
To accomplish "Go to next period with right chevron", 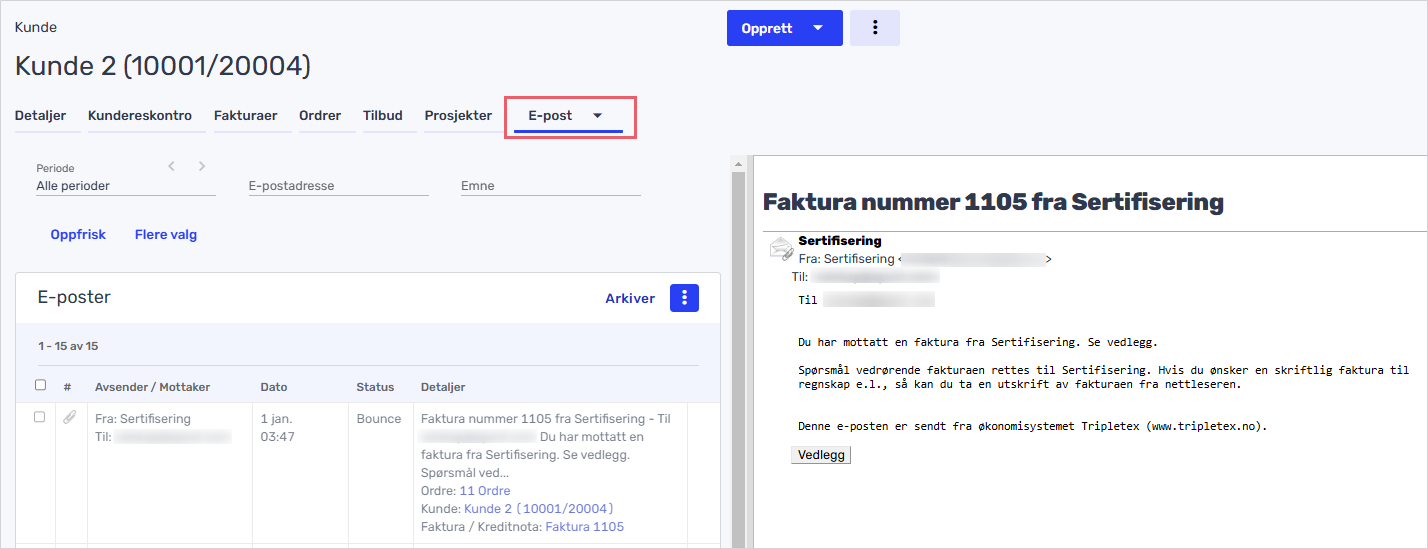I will click(201, 166).
